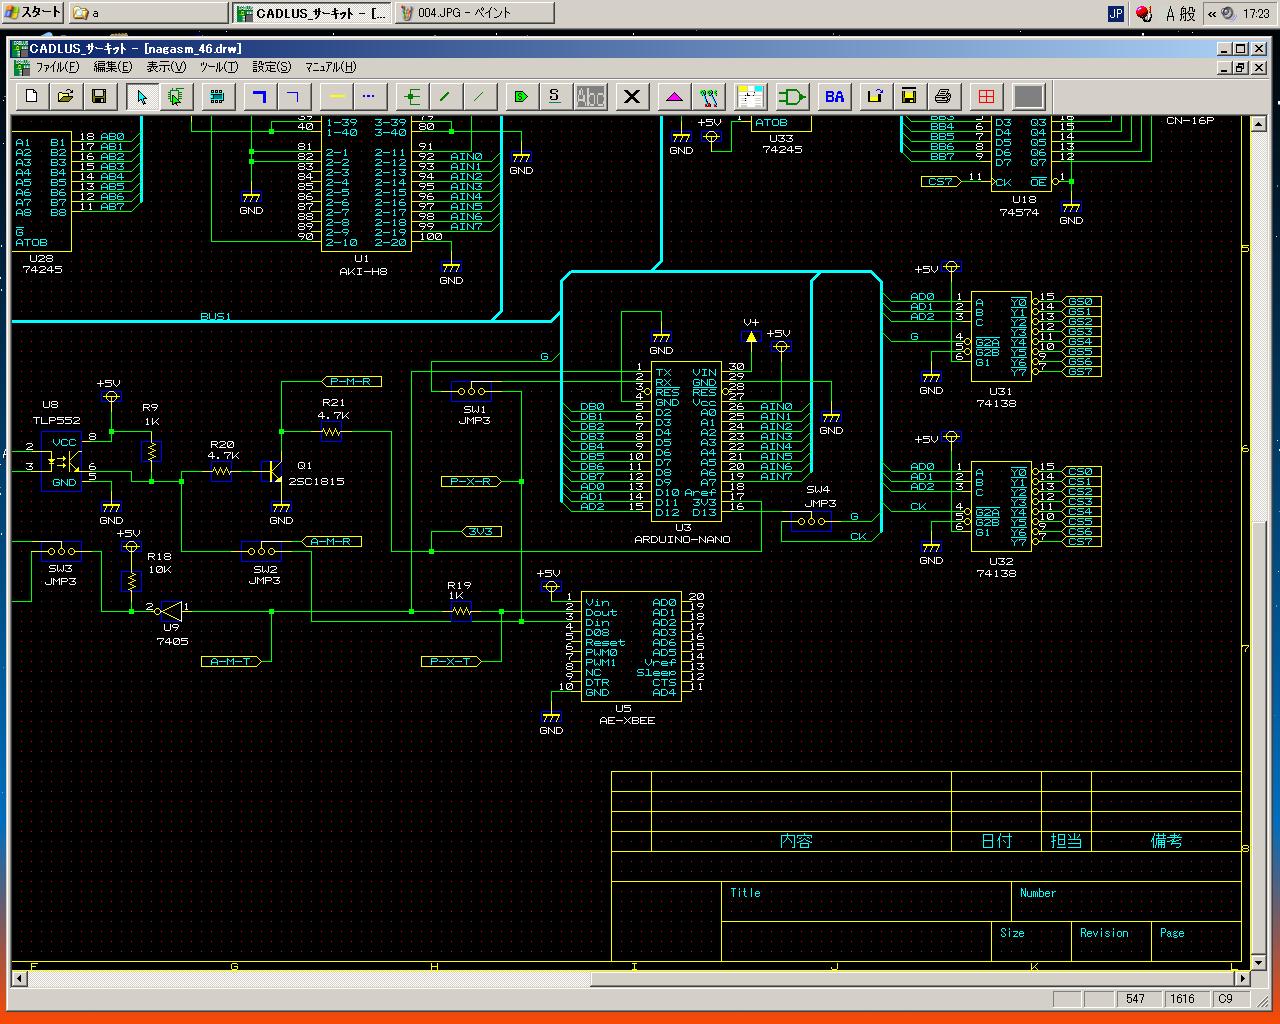Toggle the red grid icon
The width and height of the screenshot is (1280, 1024).
coord(987,96)
